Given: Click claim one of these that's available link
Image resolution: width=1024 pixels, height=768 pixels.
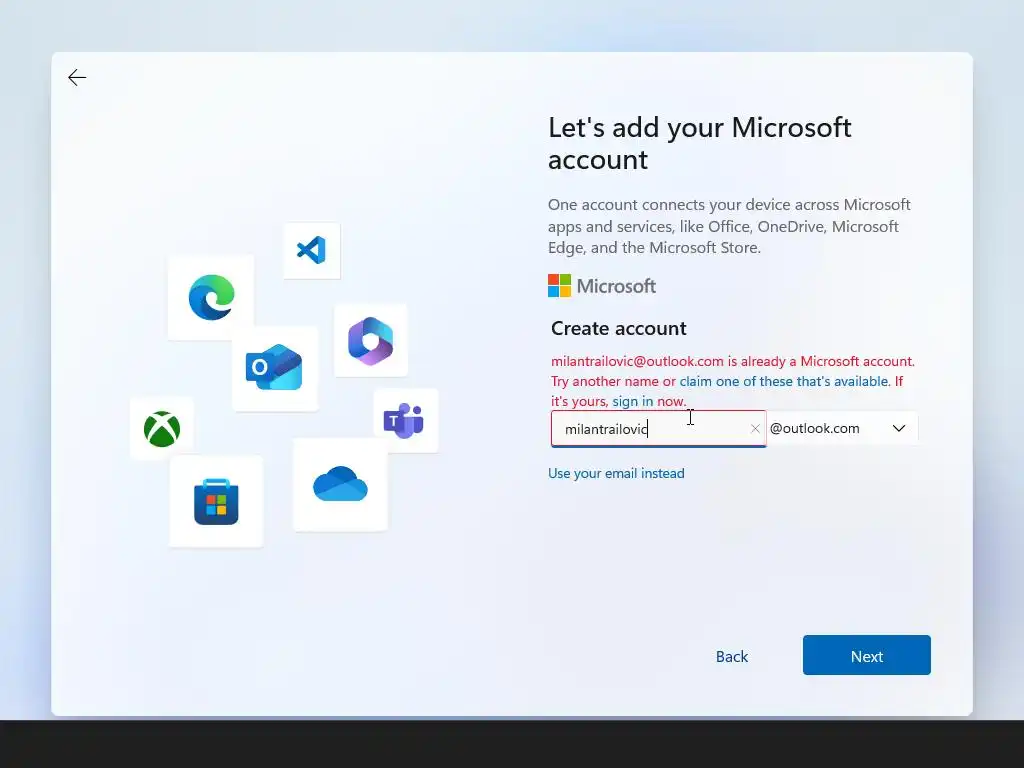Looking at the screenshot, I should [784, 381].
